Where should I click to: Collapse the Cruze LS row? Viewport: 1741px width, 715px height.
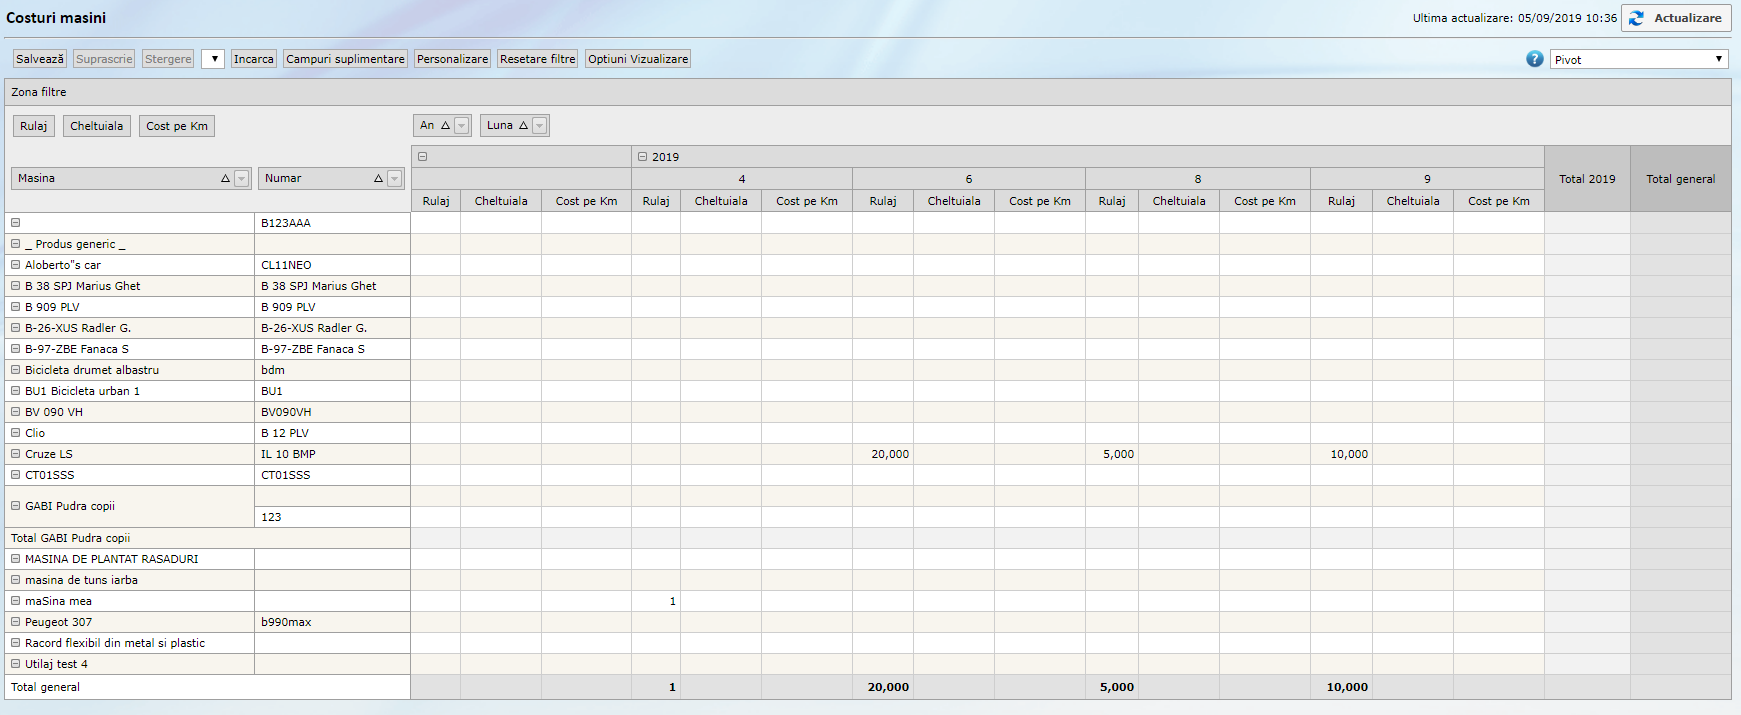[16, 454]
